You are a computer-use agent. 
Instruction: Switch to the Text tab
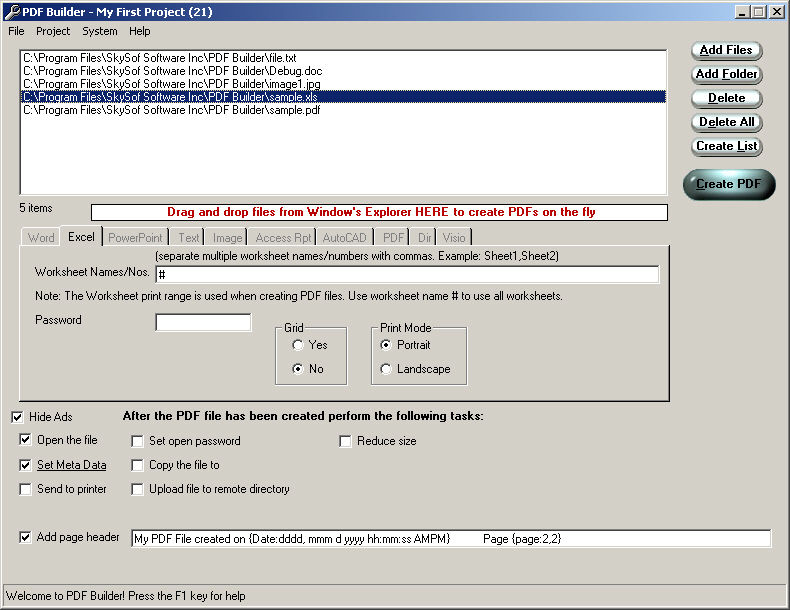click(188, 238)
